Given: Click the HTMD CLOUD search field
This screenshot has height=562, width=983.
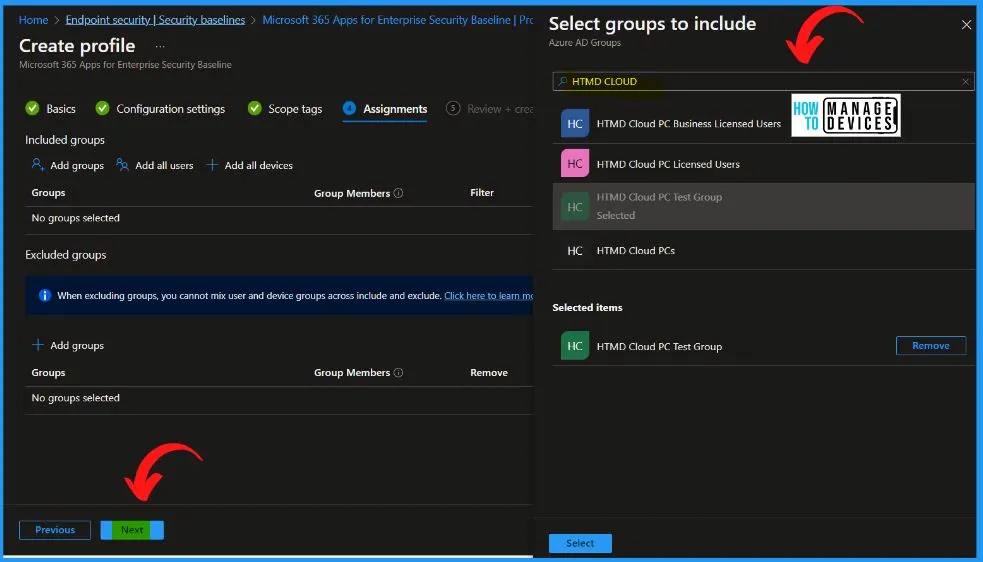Looking at the screenshot, I should click(x=763, y=82).
